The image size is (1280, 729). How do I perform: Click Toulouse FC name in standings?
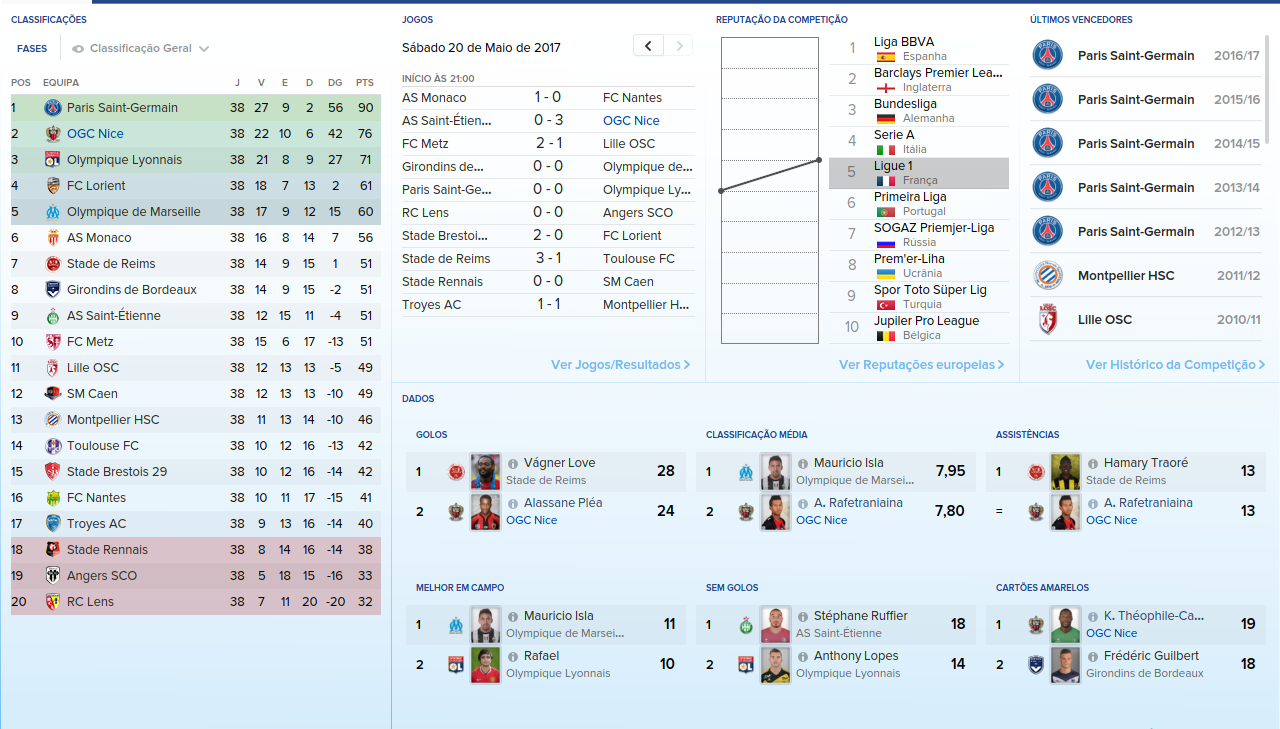tap(103, 445)
